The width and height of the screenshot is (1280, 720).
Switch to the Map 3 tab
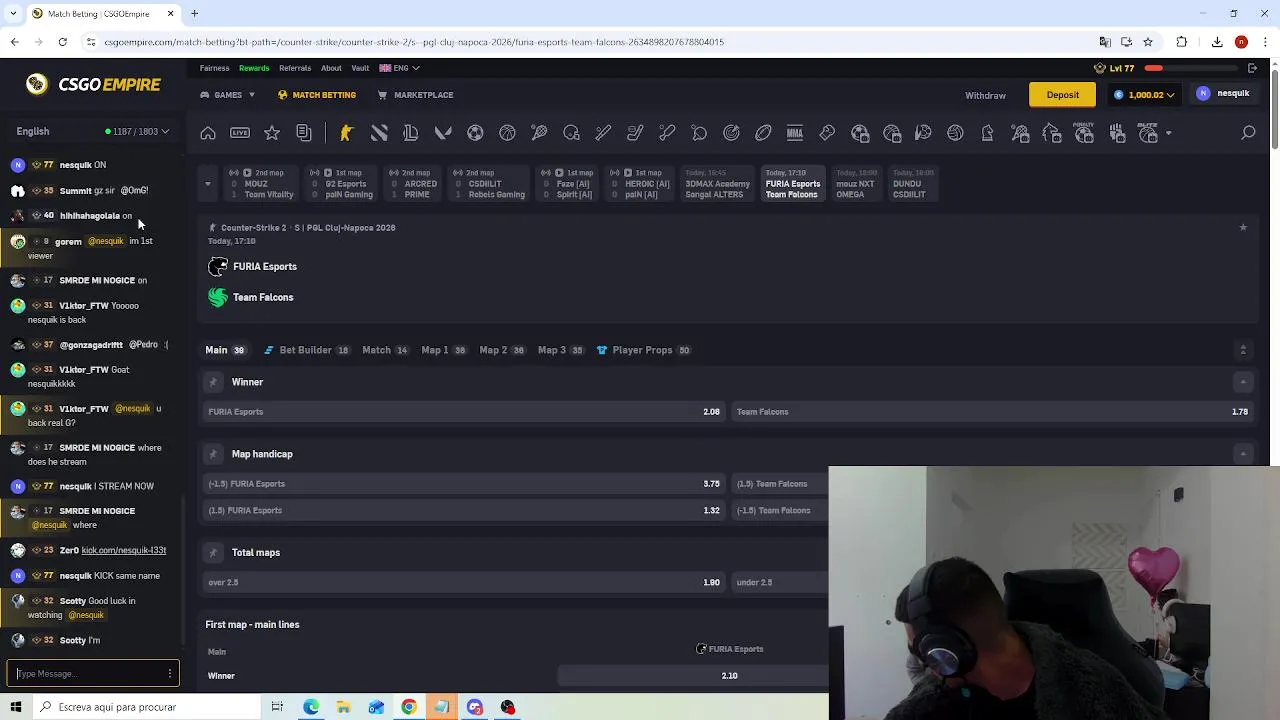coord(560,350)
